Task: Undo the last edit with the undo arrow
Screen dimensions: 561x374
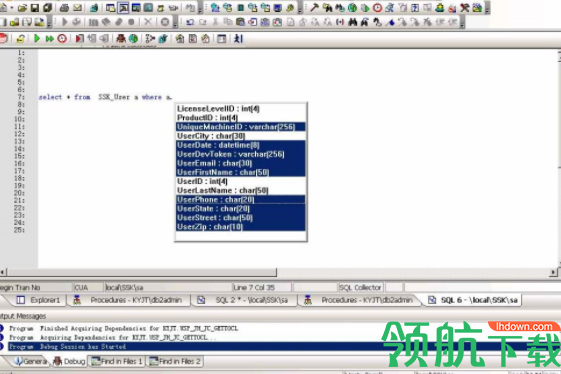Action: (190, 23)
